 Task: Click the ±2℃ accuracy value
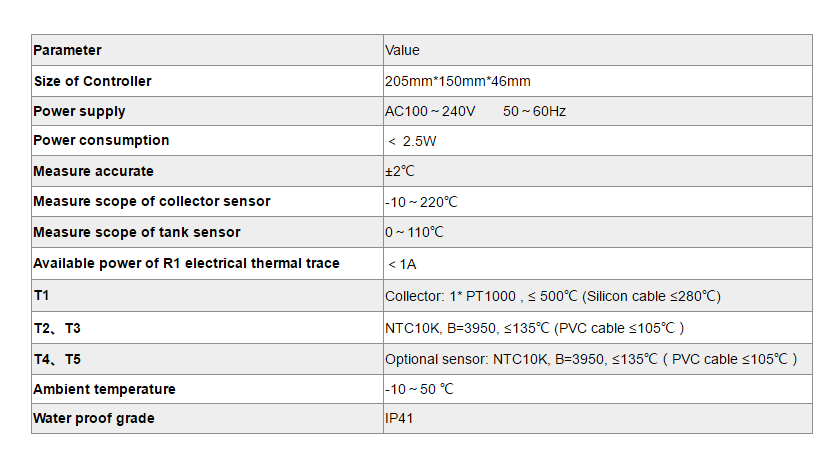click(x=400, y=171)
